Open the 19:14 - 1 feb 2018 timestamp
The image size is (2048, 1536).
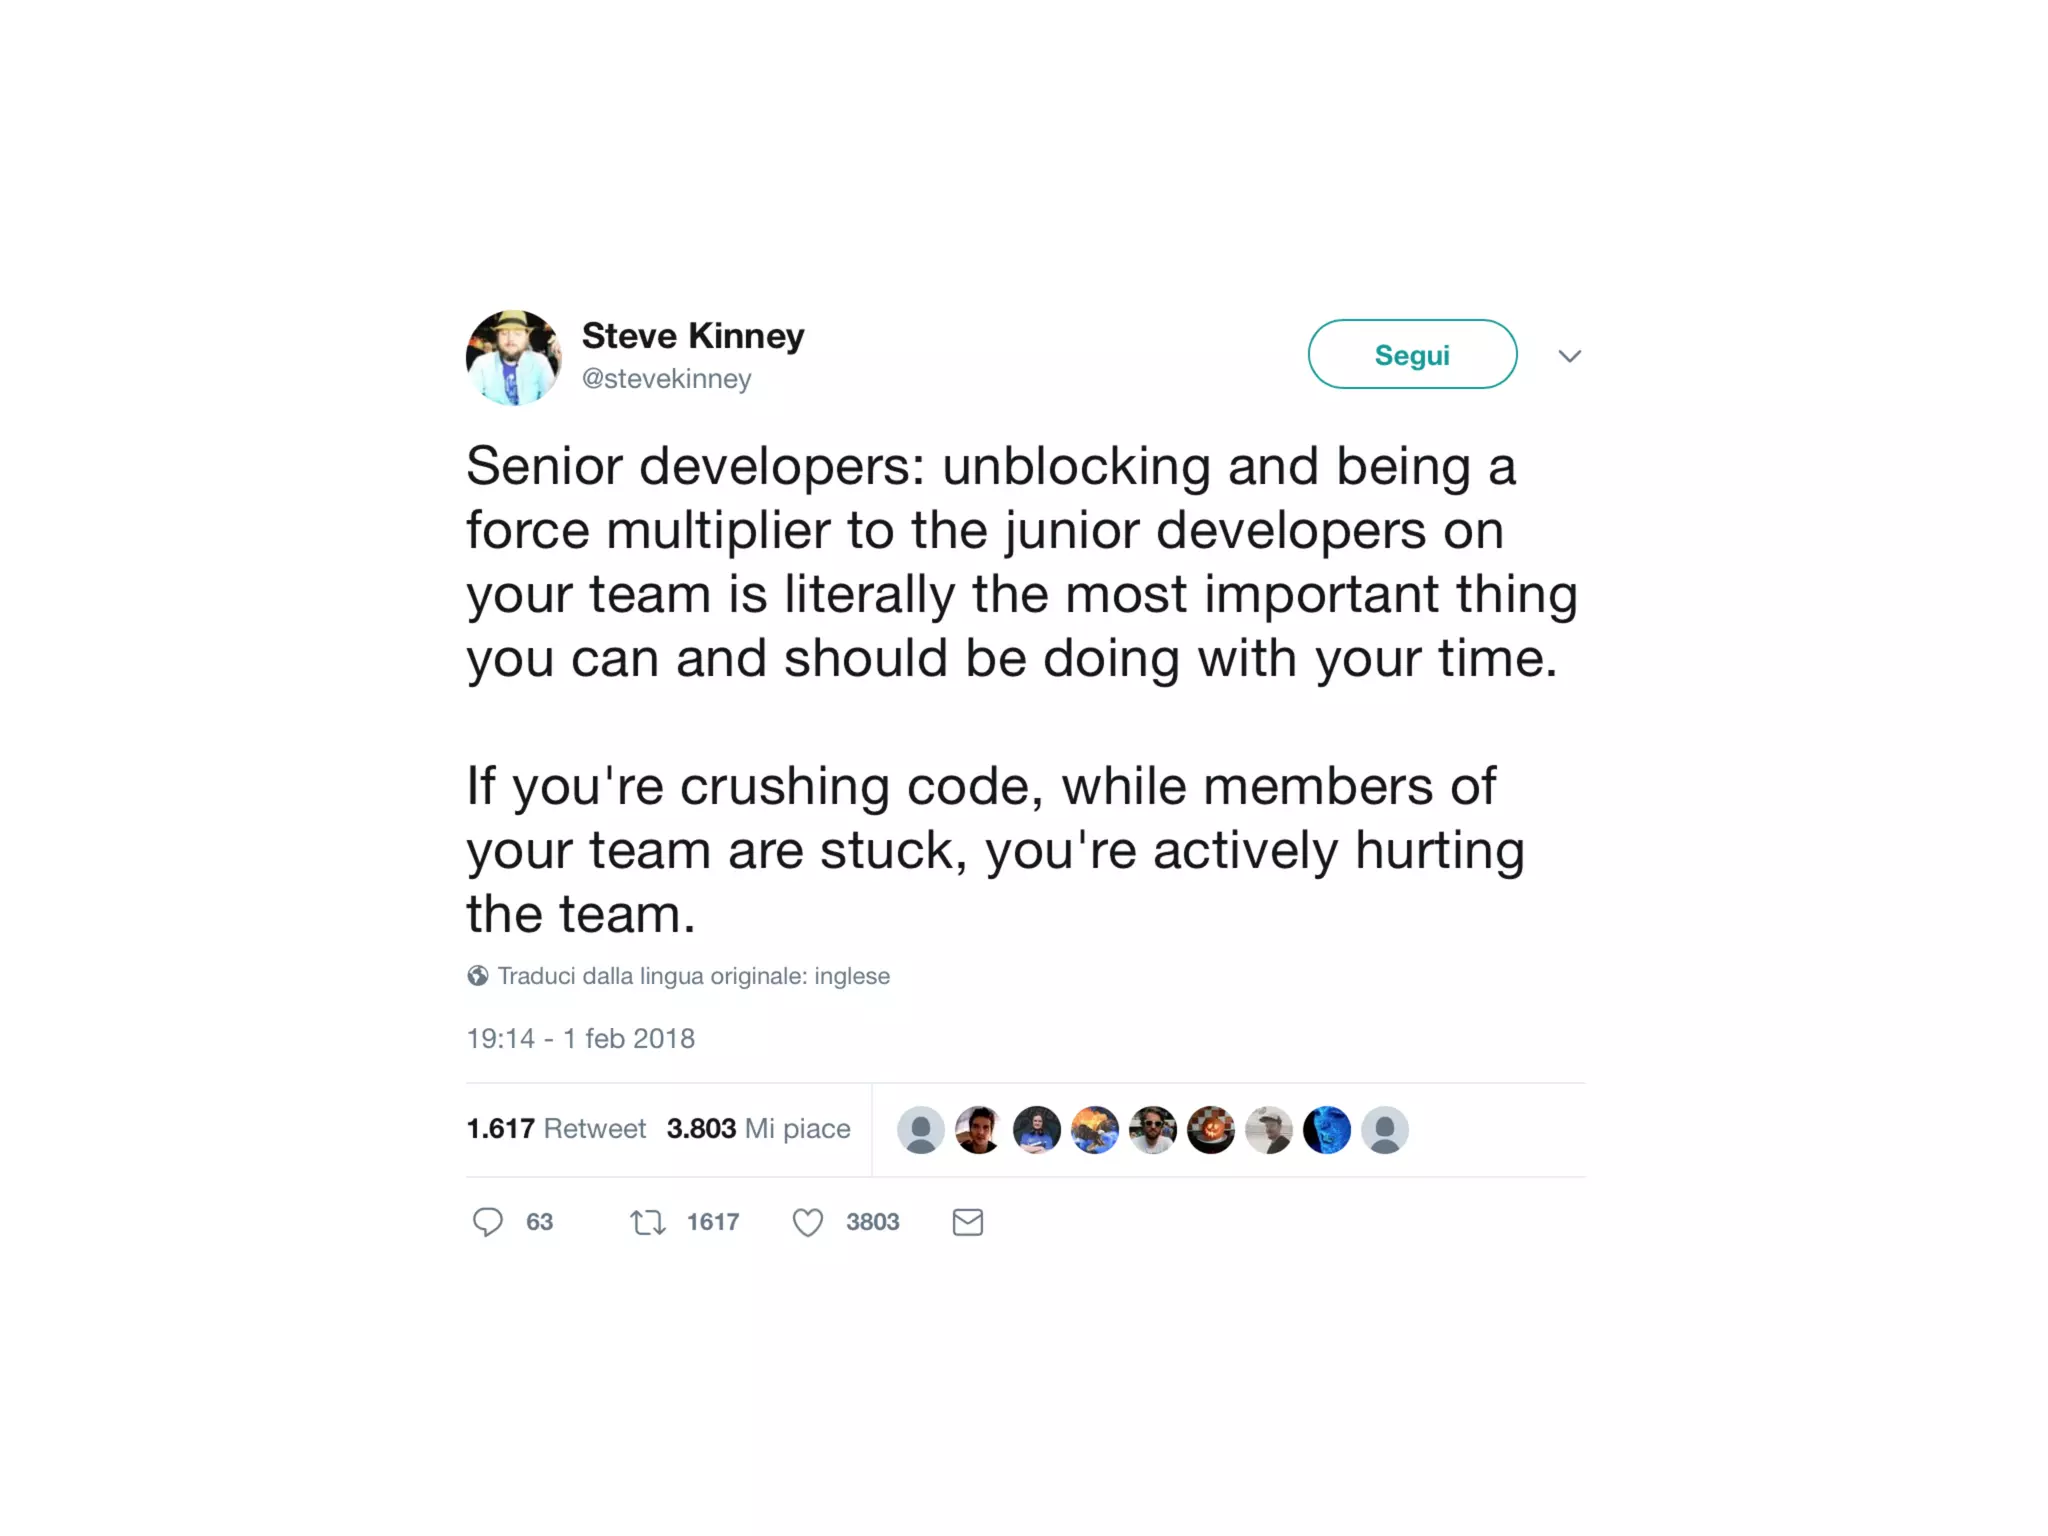pyautogui.click(x=581, y=1038)
